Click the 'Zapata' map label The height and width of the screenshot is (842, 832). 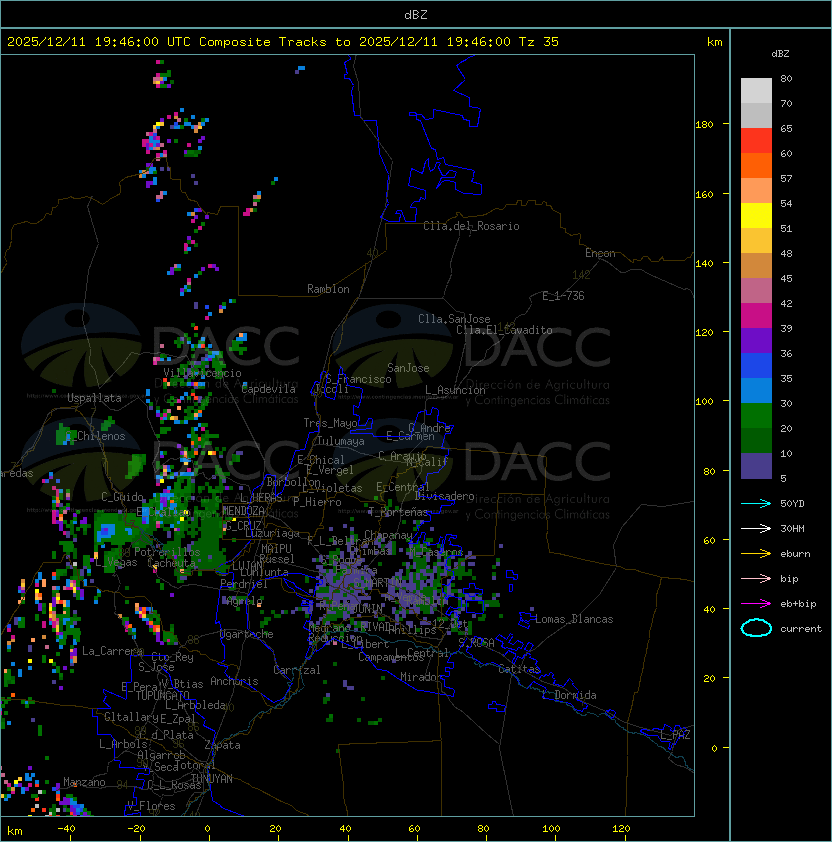pos(222,745)
